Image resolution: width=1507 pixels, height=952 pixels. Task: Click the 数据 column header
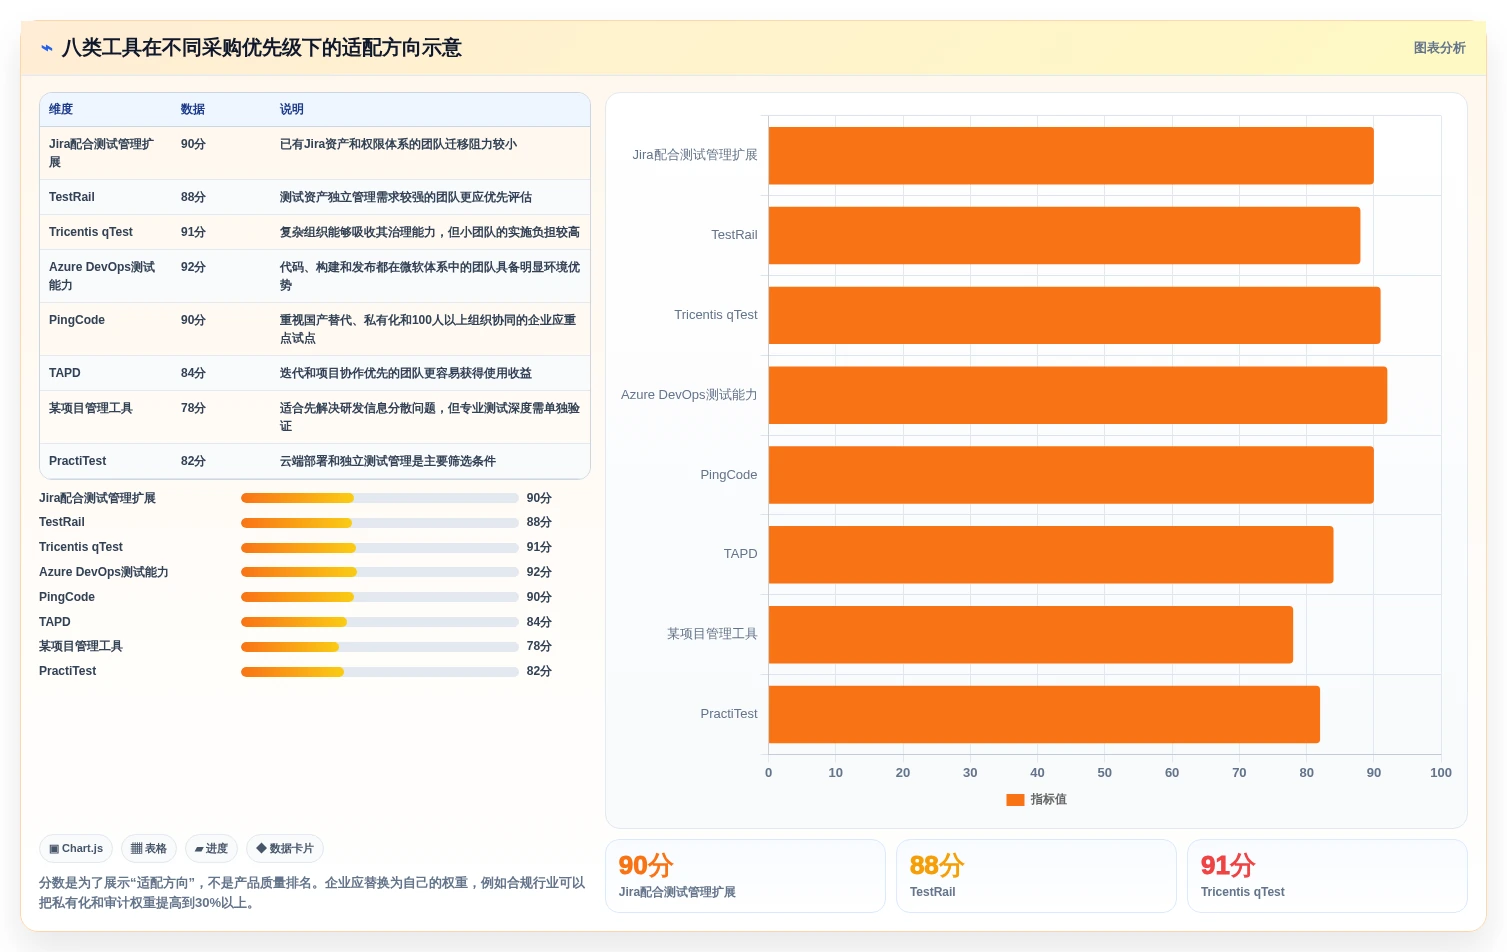pos(193,109)
